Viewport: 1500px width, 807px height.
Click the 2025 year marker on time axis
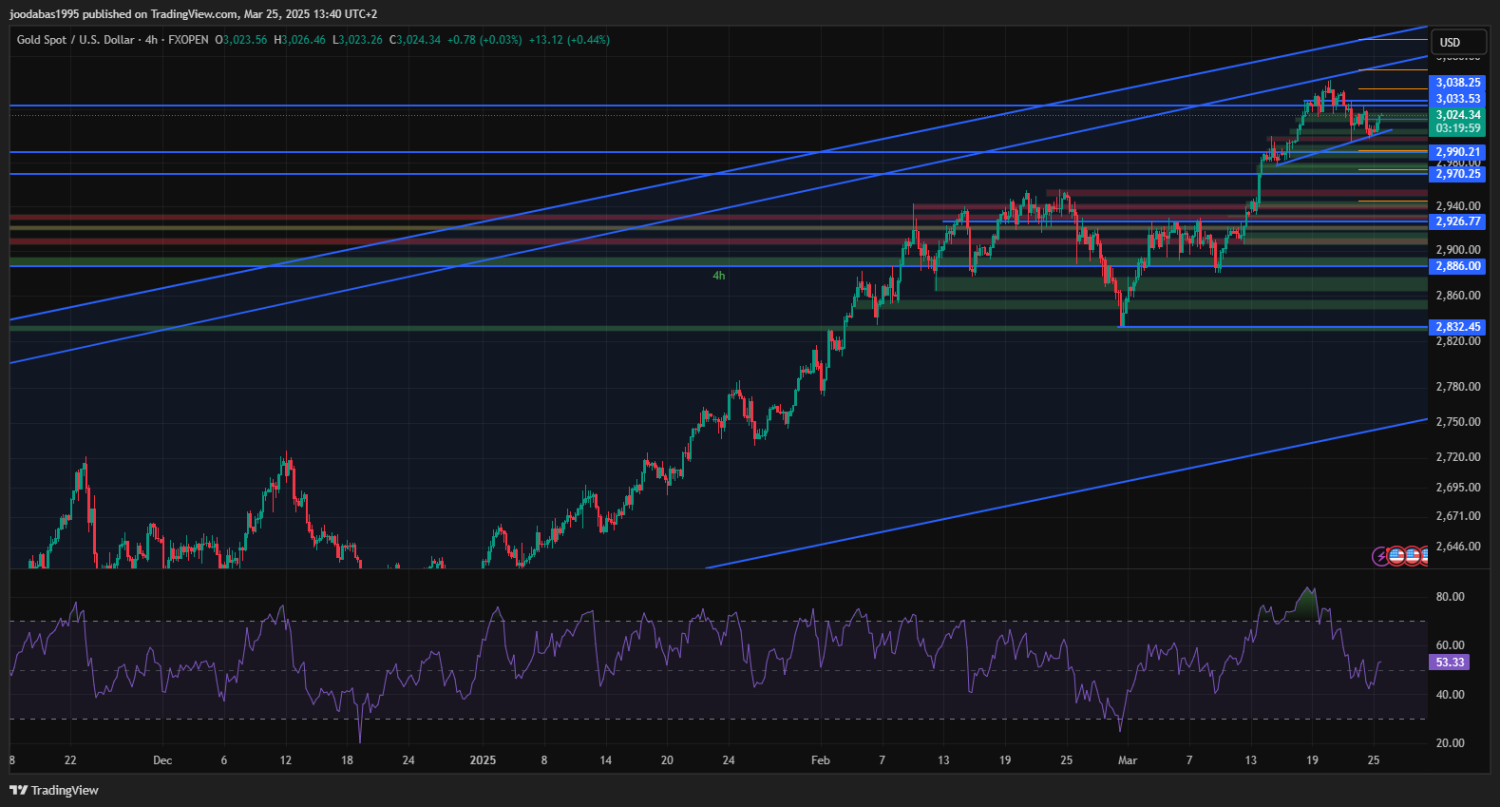click(482, 760)
